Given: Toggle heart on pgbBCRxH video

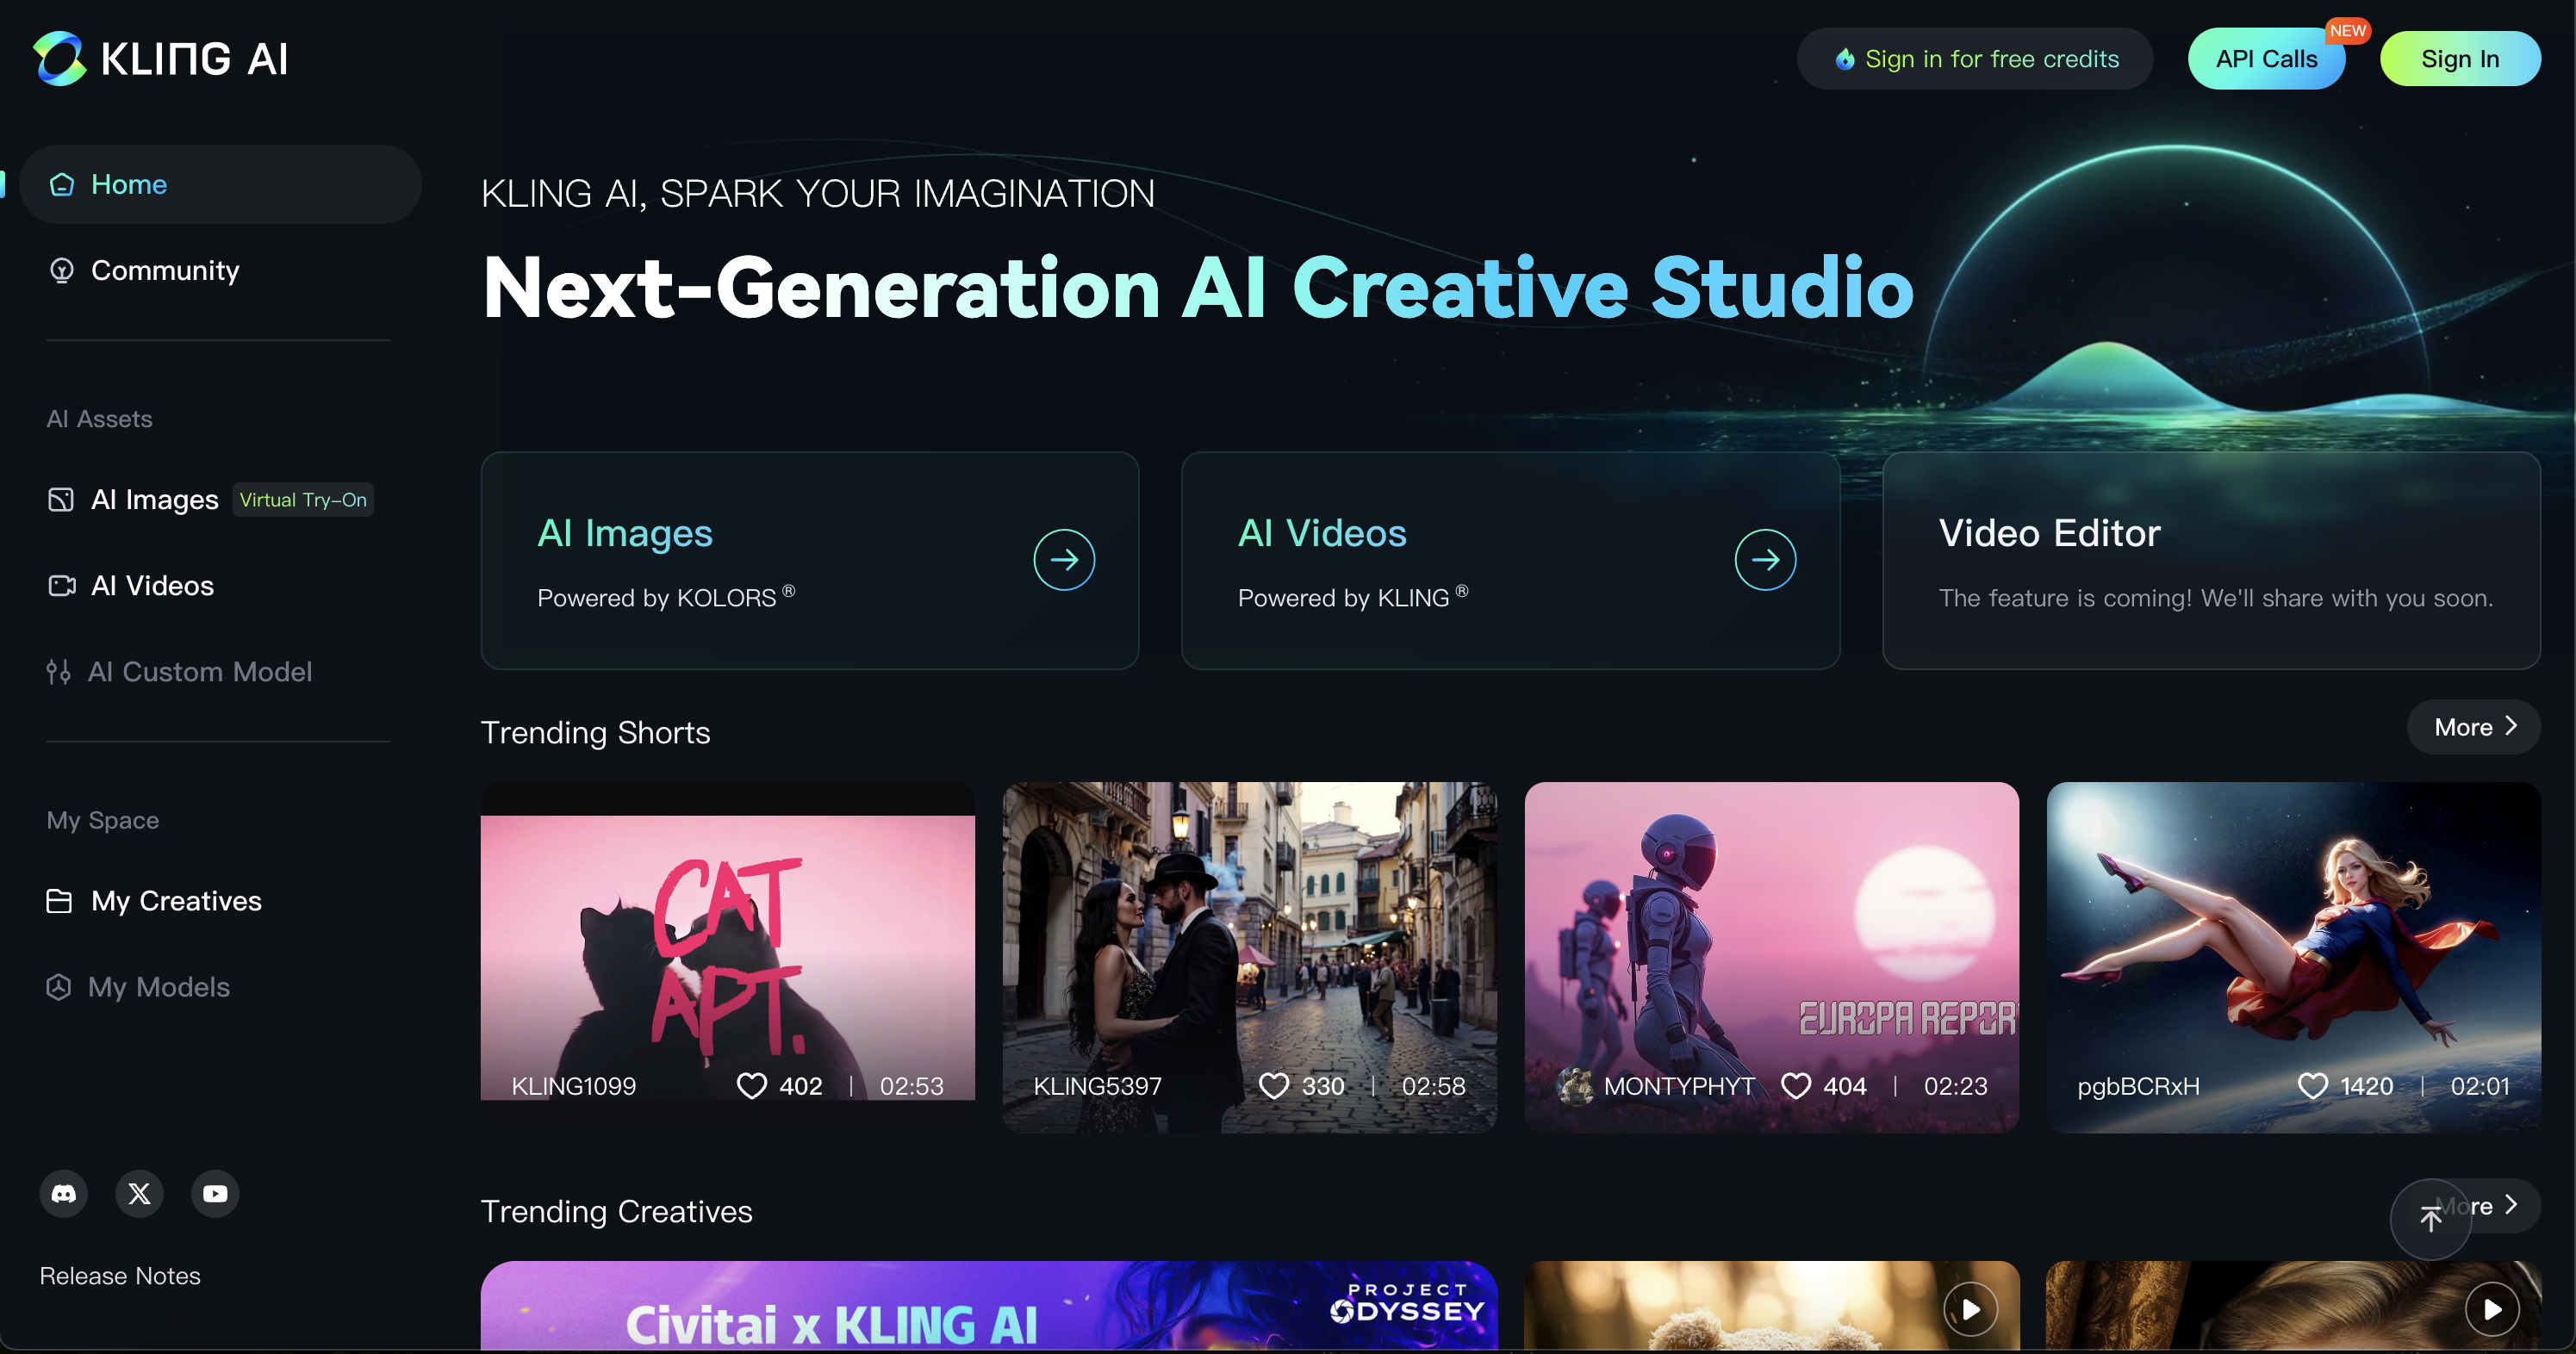Looking at the screenshot, I should (2312, 1086).
